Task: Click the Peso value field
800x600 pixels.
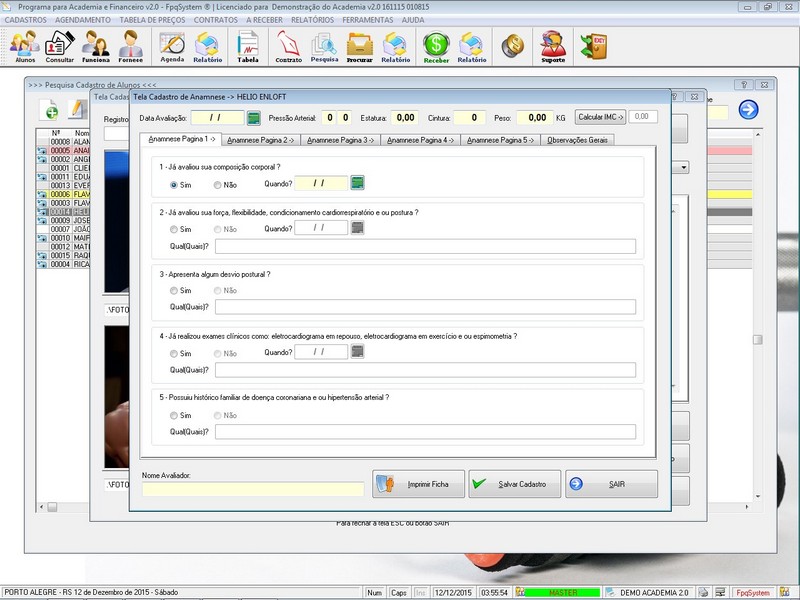Action: [x=535, y=118]
